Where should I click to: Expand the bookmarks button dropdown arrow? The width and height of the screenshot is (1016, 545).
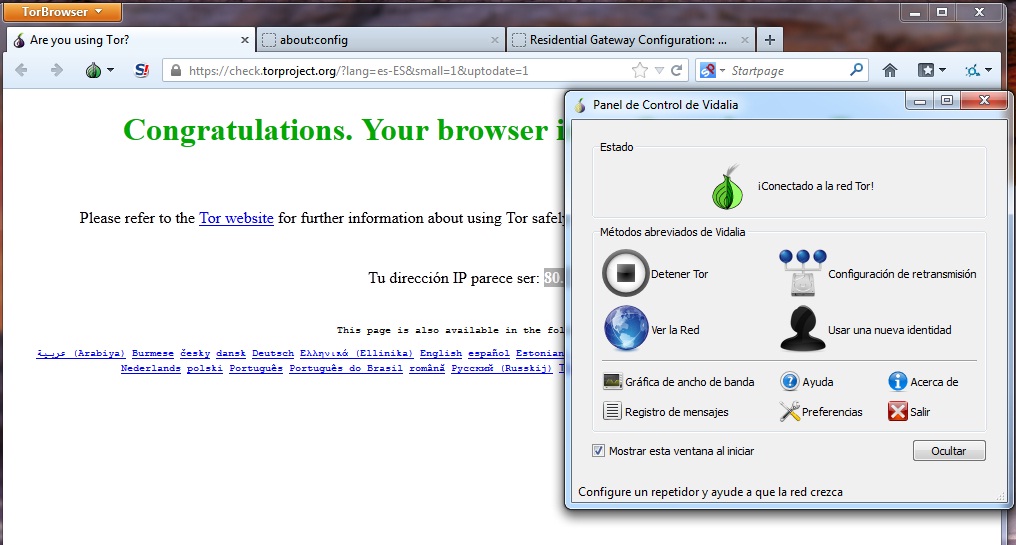942,70
